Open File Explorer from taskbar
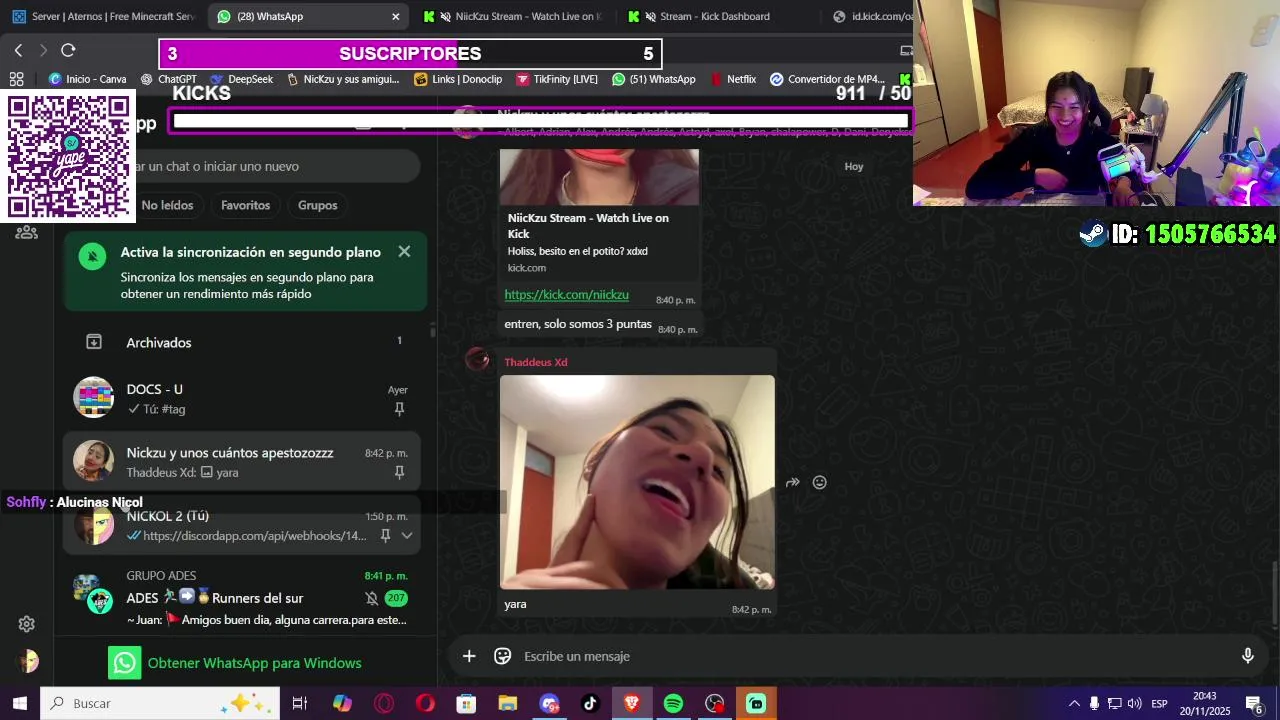The image size is (1280, 720). [x=507, y=703]
